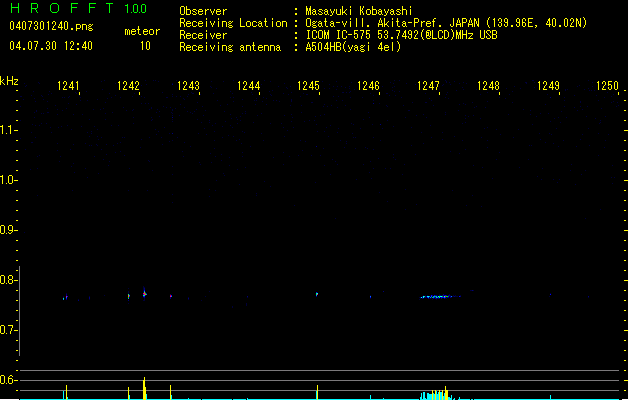Click the 1246 time axis marker
Viewport: 629px width, 400px height.
pyautogui.click(x=368, y=86)
